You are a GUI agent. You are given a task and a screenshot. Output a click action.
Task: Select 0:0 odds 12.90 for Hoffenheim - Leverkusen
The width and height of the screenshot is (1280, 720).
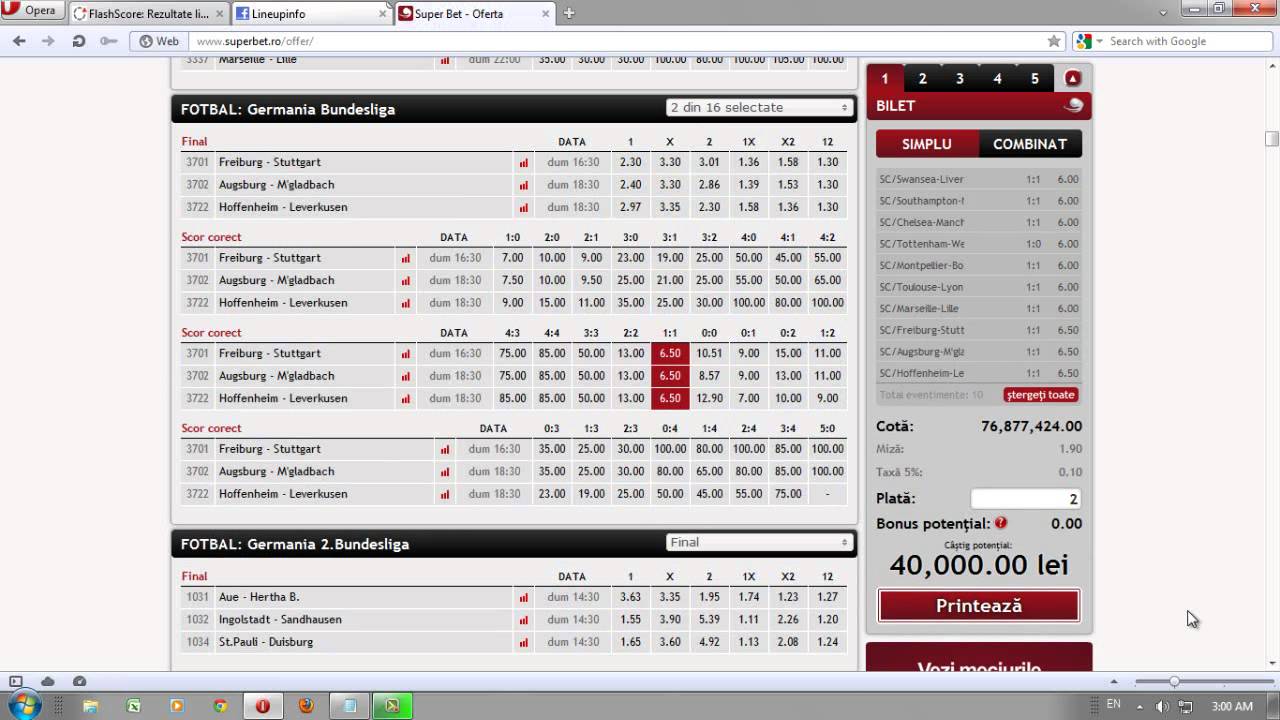coord(709,398)
